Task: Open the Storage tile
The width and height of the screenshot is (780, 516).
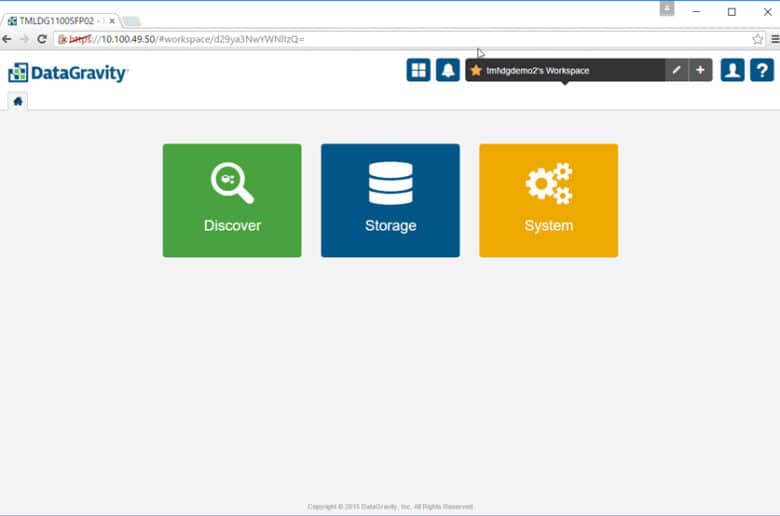Action: [x=390, y=201]
